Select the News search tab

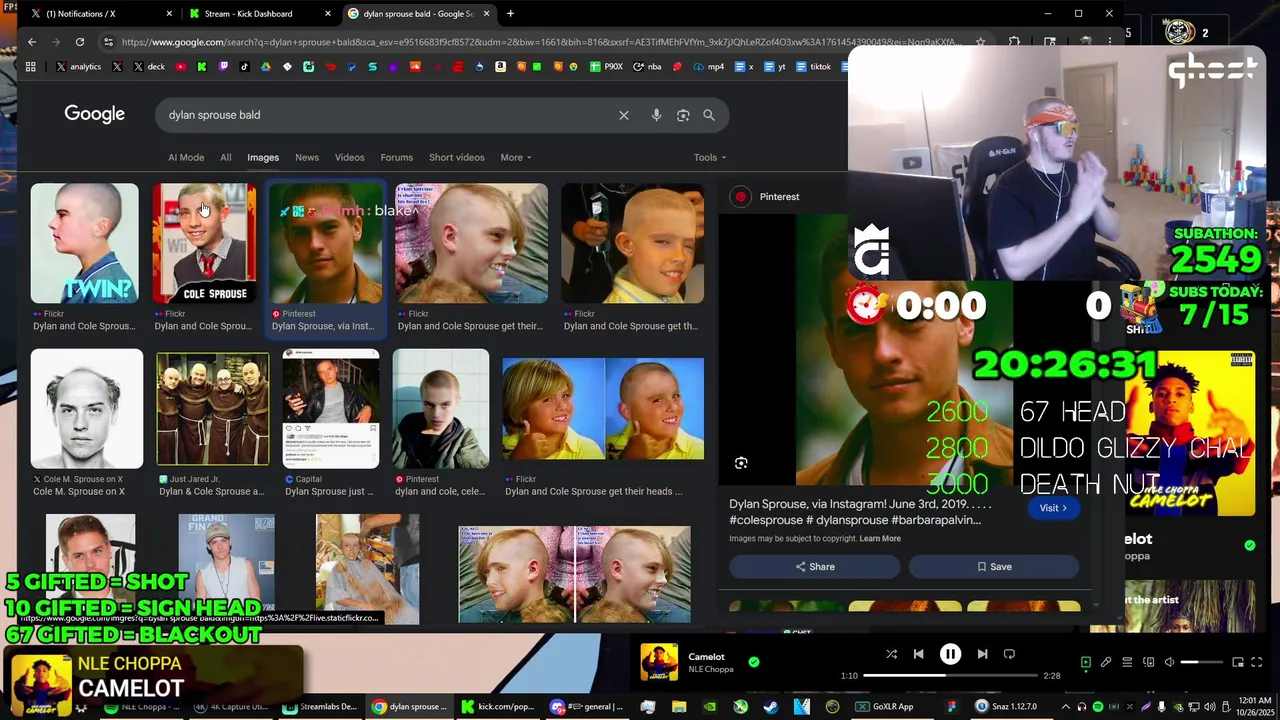(307, 157)
